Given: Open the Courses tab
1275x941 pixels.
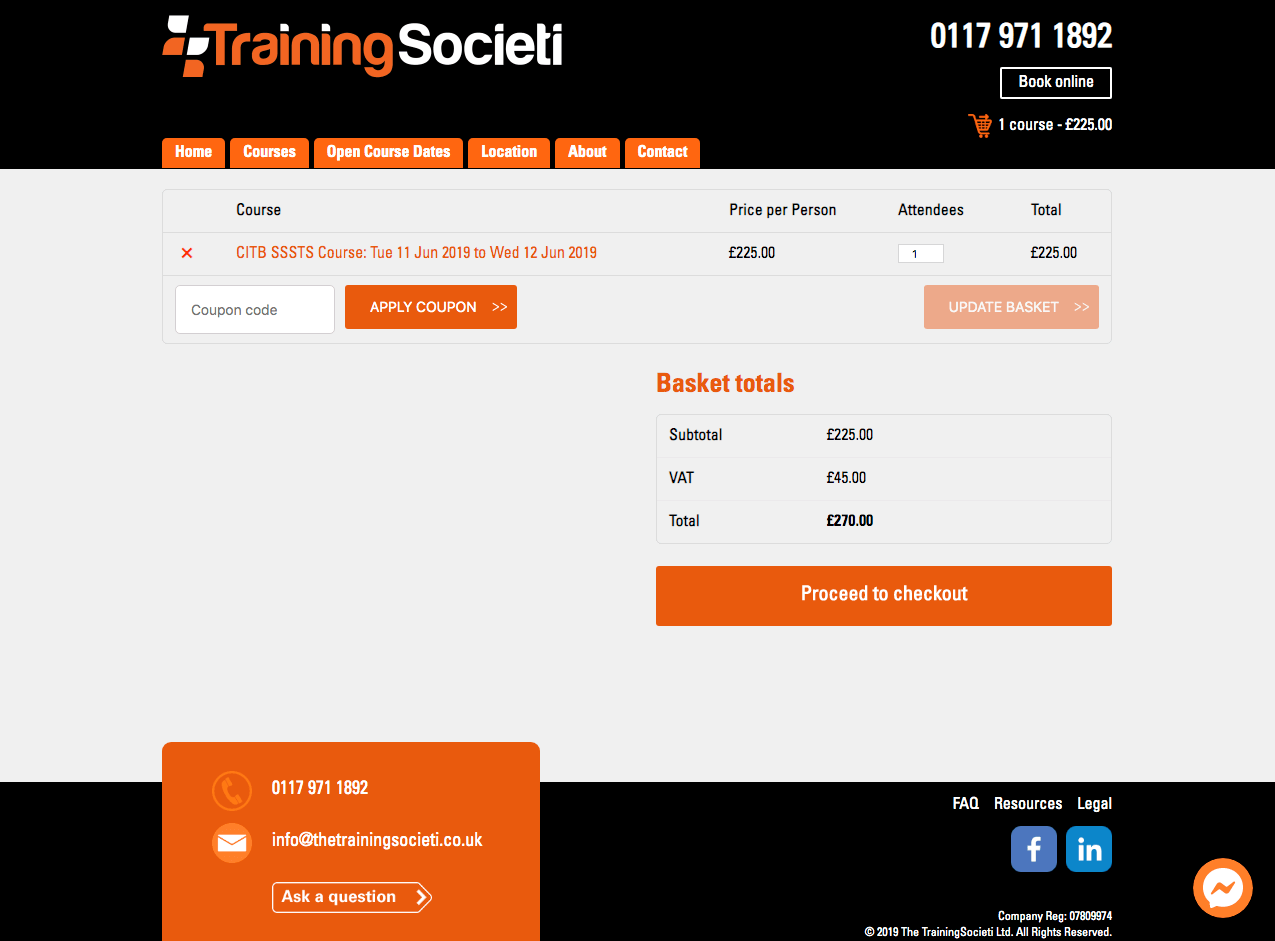Looking at the screenshot, I should click(x=270, y=152).
